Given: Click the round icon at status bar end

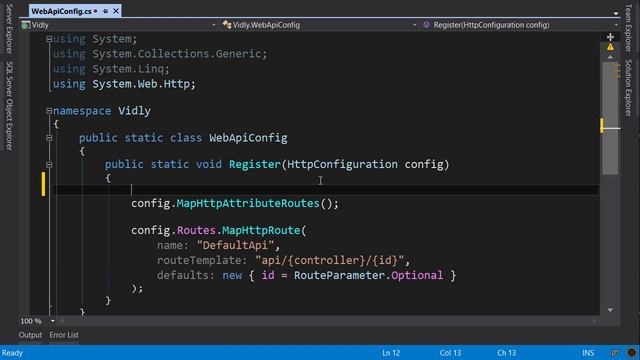Looking at the screenshot, I should click(631, 353).
